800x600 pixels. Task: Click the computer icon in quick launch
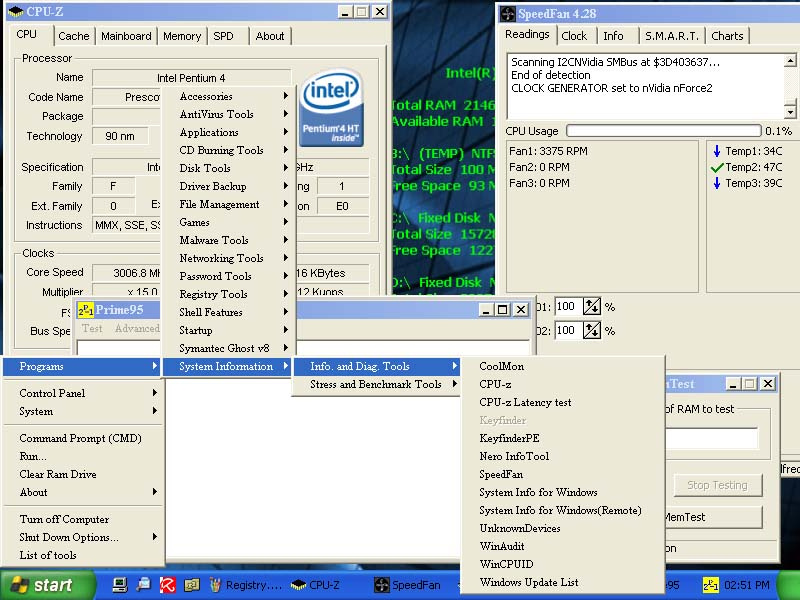click(120, 585)
